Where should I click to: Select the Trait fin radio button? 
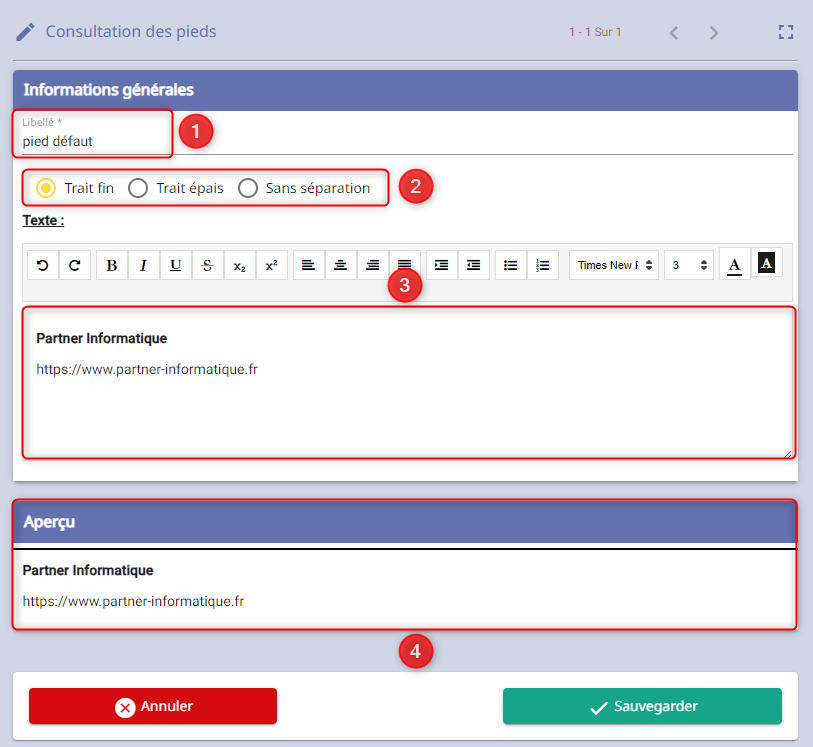[x=46, y=188]
